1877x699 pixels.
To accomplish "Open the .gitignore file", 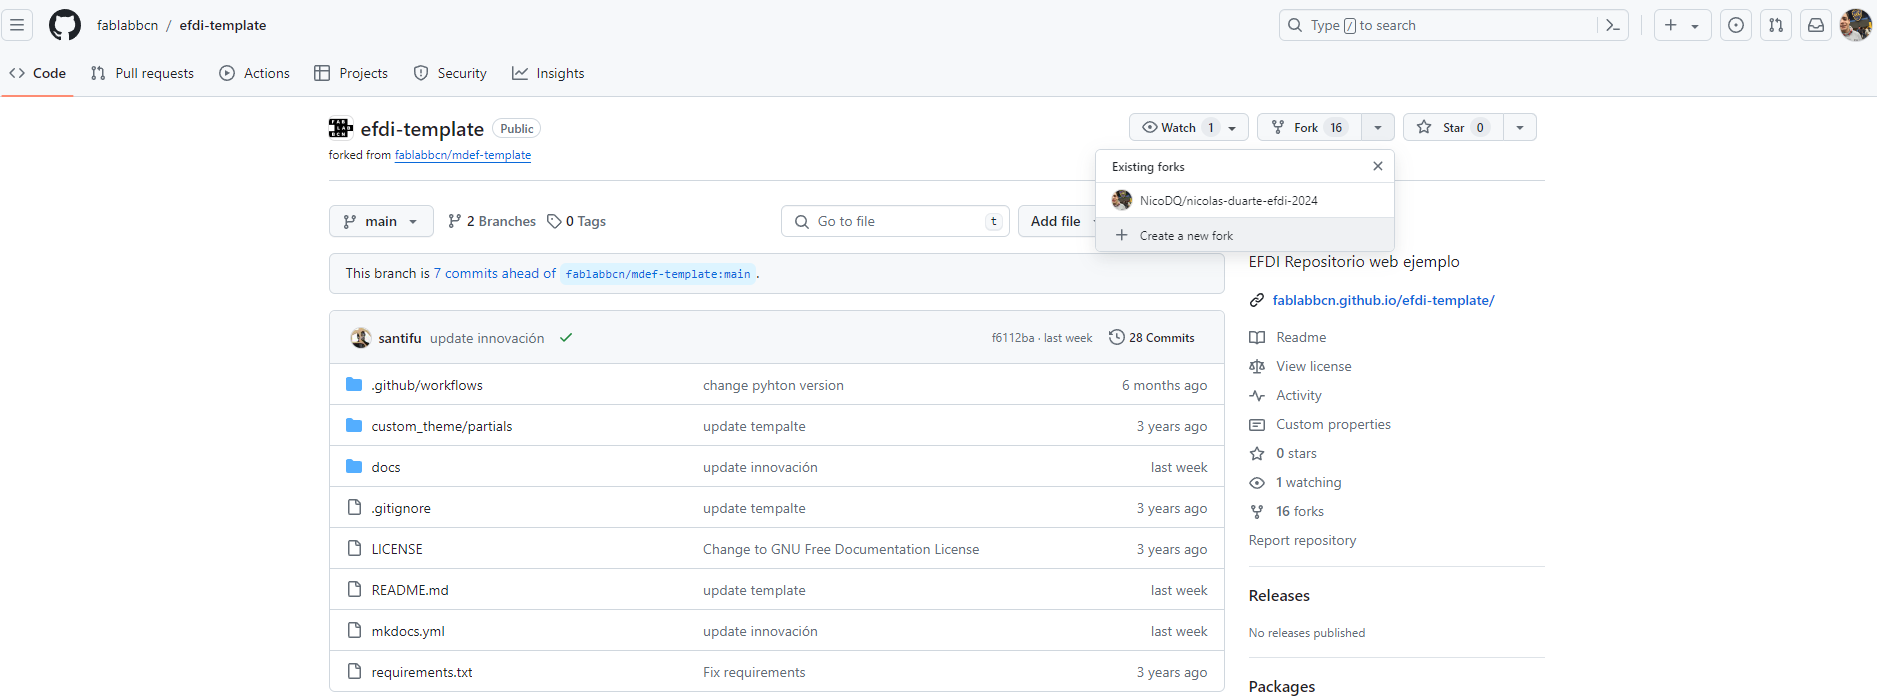I will [x=401, y=508].
